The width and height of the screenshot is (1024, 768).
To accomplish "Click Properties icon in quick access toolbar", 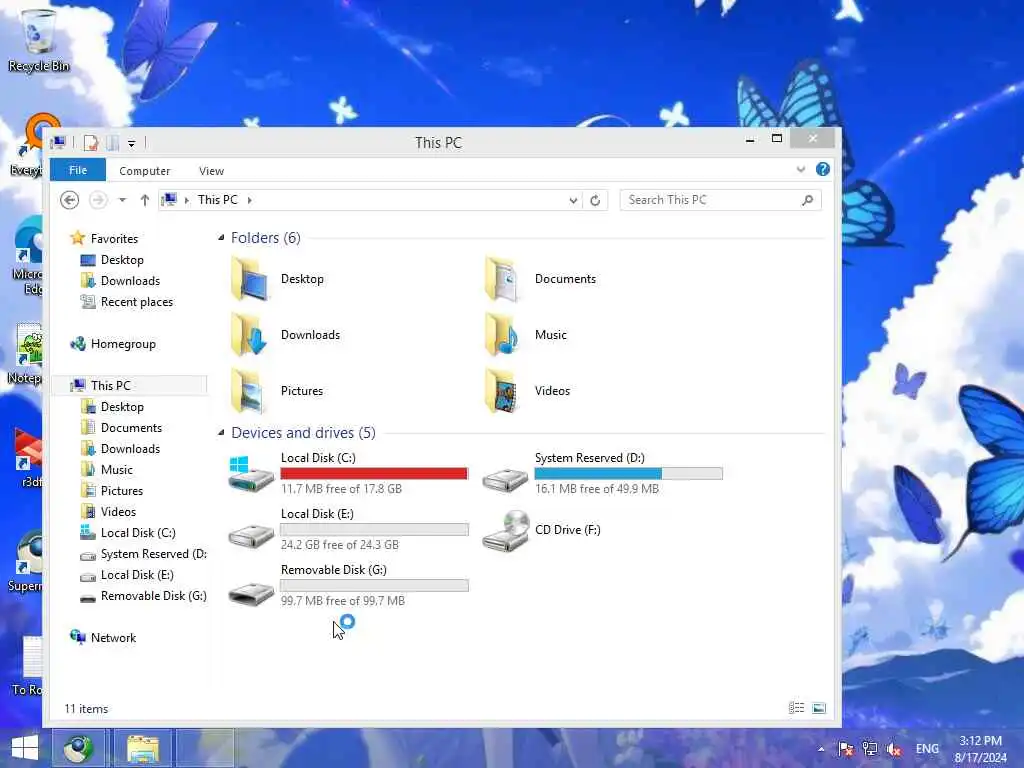I will [x=91, y=142].
